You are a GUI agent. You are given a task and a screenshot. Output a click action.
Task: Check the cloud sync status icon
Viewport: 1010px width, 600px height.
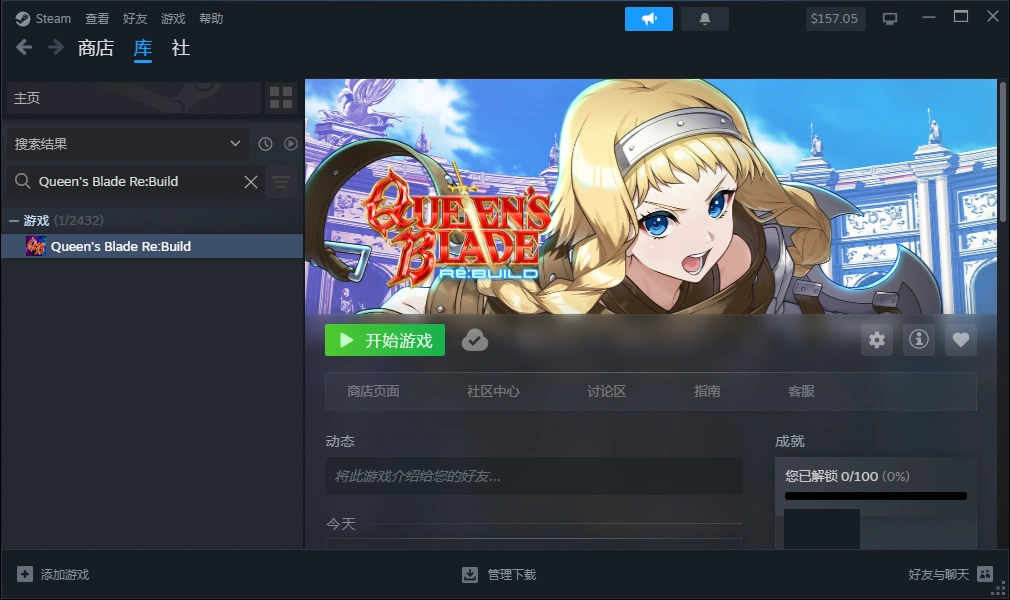(475, 340)
